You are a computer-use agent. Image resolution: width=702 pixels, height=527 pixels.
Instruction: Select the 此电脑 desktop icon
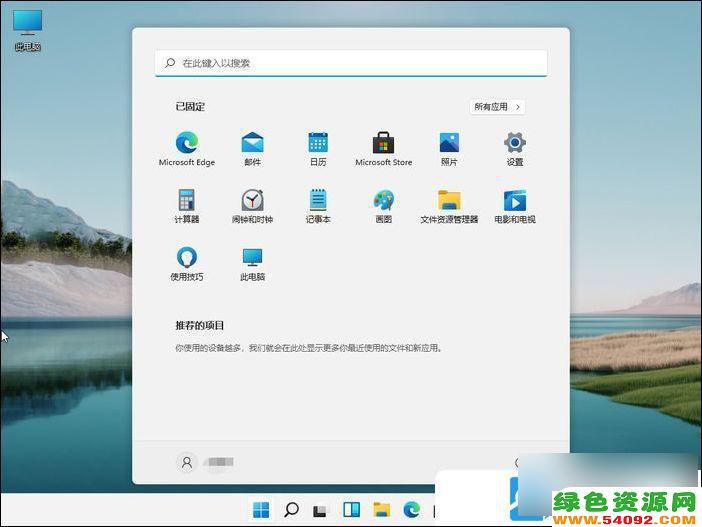pyautogui.click(x=28, y=30)
